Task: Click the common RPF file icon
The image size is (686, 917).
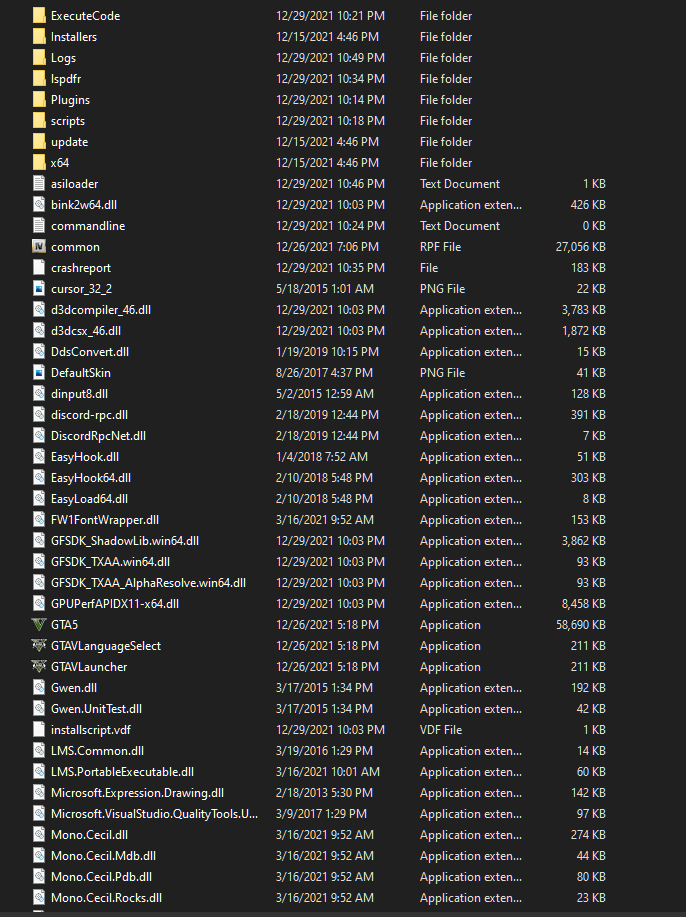Action: pos(39,247)
